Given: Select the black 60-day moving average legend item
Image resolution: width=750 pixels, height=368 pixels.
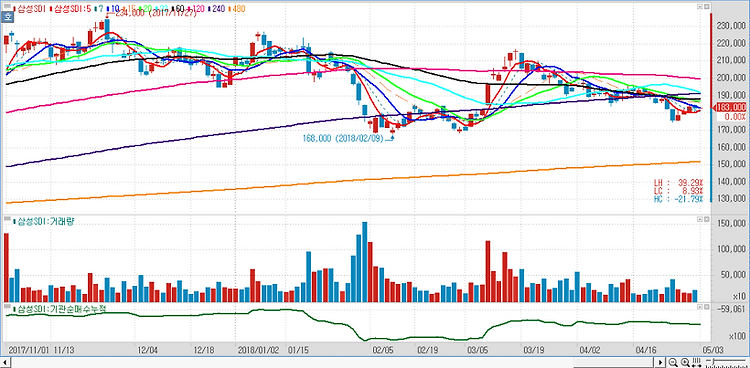Looking at the screenshot, I should [179, 9].
